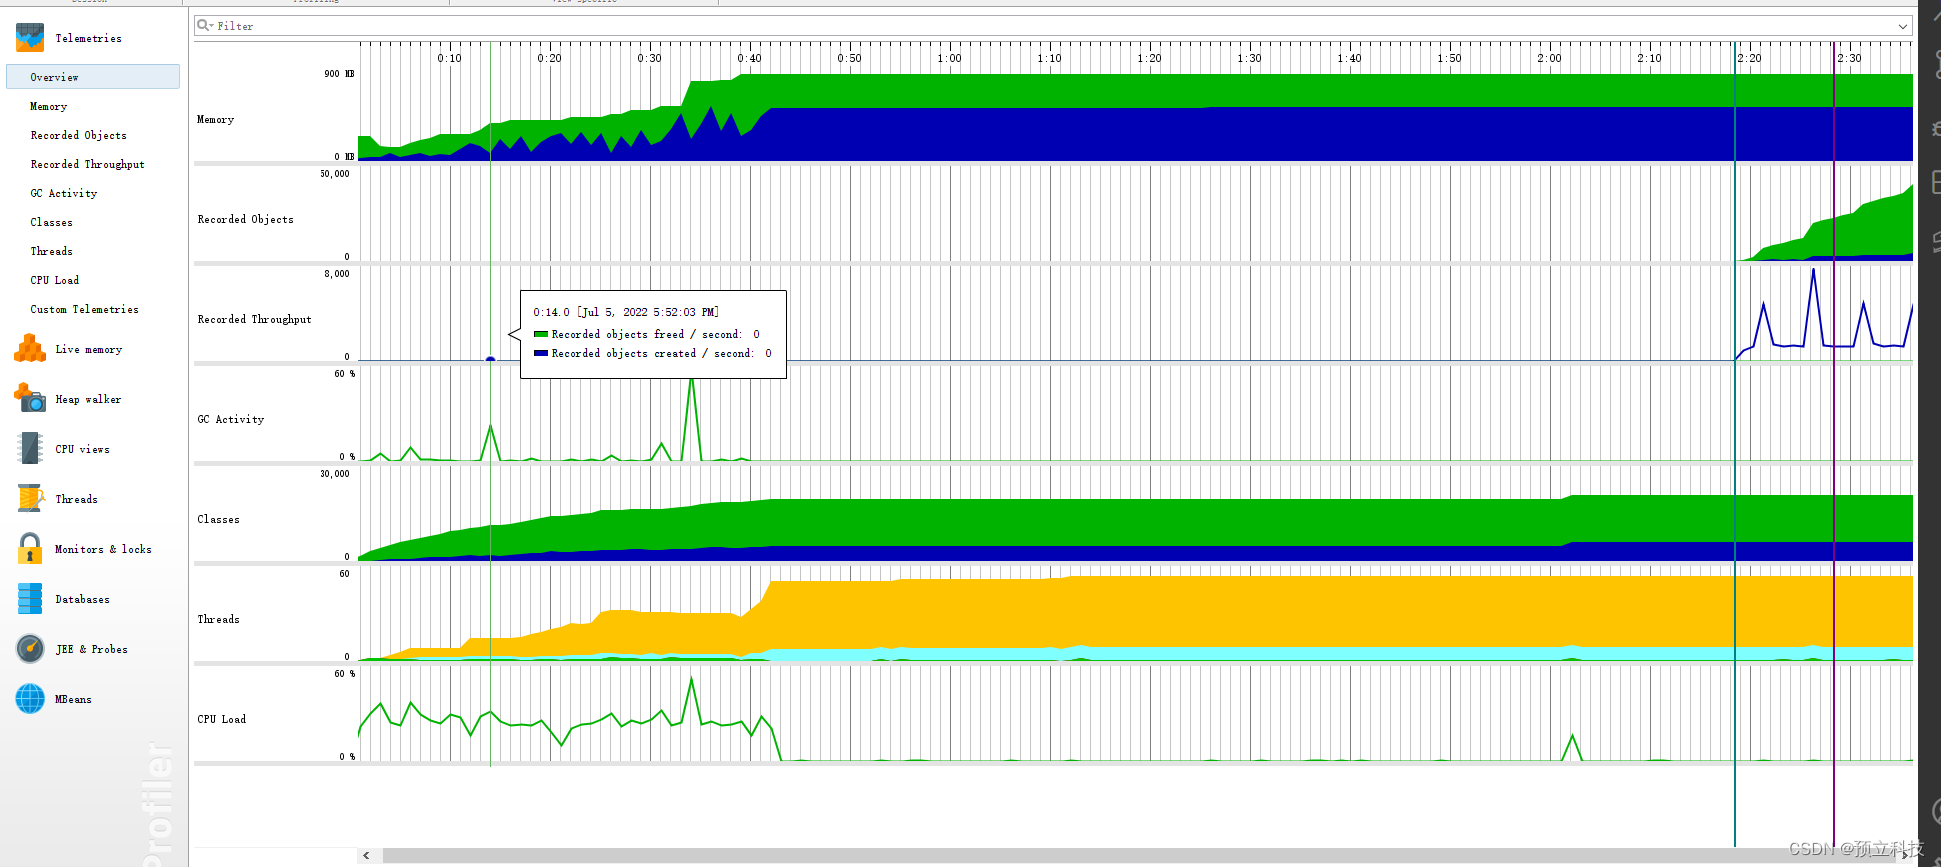The image size is (1941, 867).
Task: Open the Heap walker camera icon
Action: tap(30, 398)
